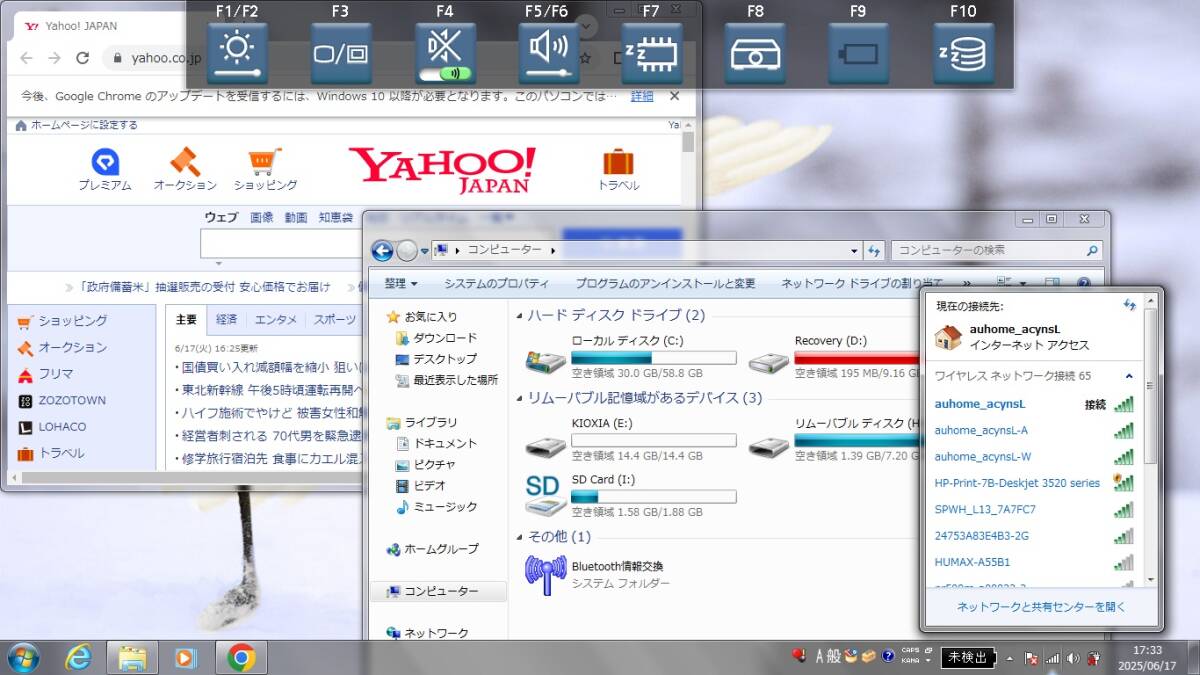Click the ローカル ディスク (C:) usage bar

tap(654, 357)
